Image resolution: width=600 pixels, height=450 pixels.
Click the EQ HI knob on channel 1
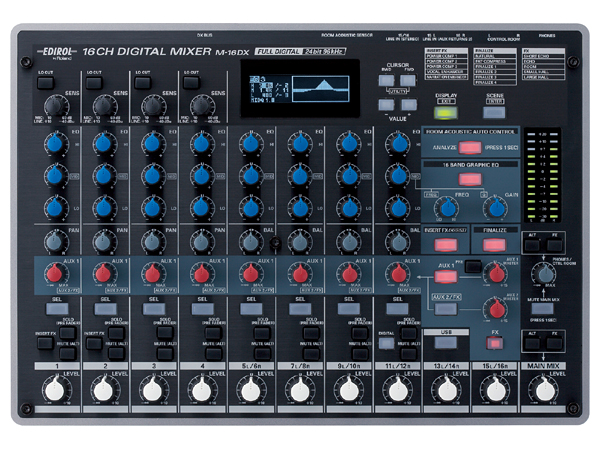(x=55, y=143)
